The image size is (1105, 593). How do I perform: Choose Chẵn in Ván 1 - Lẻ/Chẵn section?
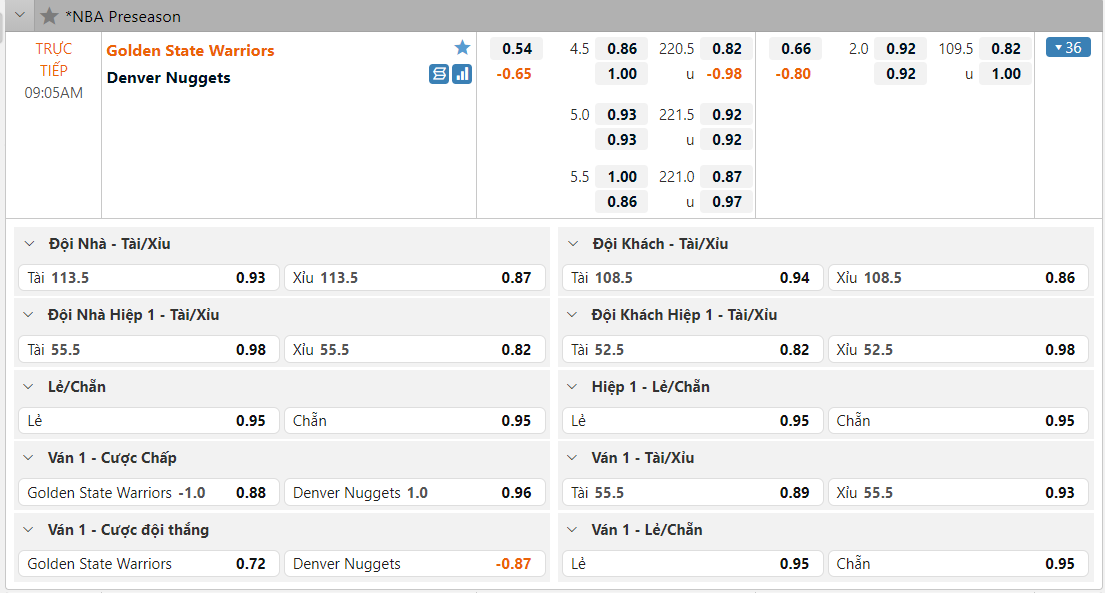[x=959, y=564]
